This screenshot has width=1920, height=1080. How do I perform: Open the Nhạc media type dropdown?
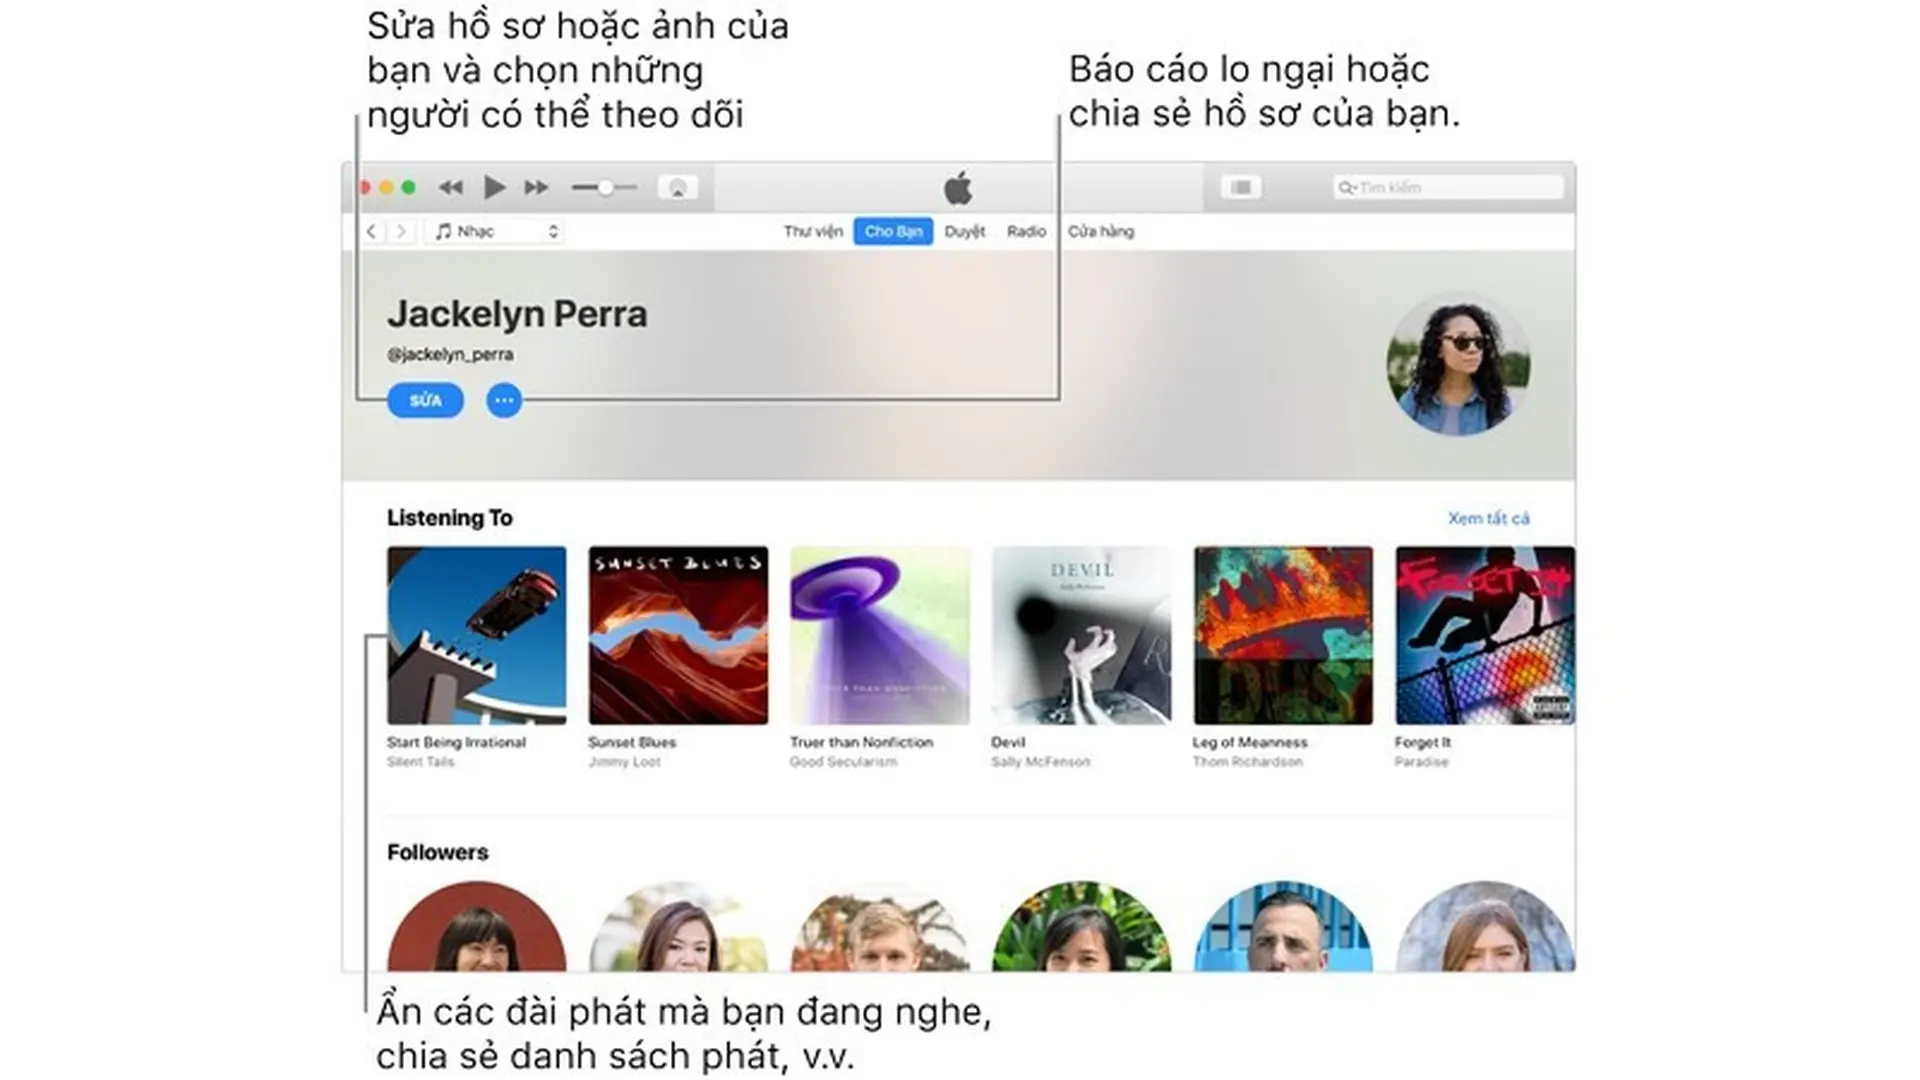(496, 231)
